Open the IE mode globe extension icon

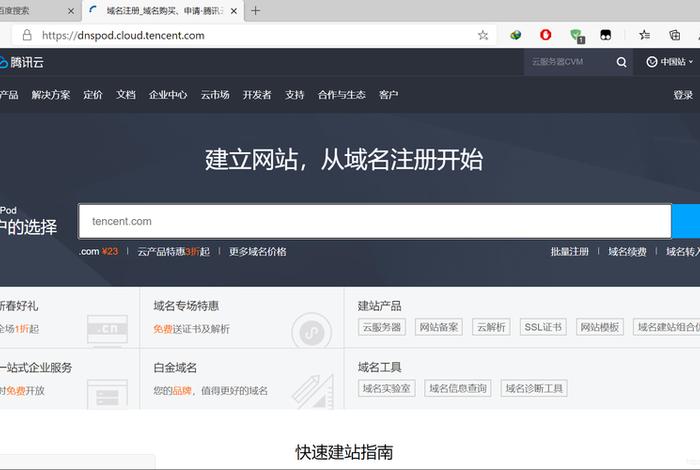(516, 35)
